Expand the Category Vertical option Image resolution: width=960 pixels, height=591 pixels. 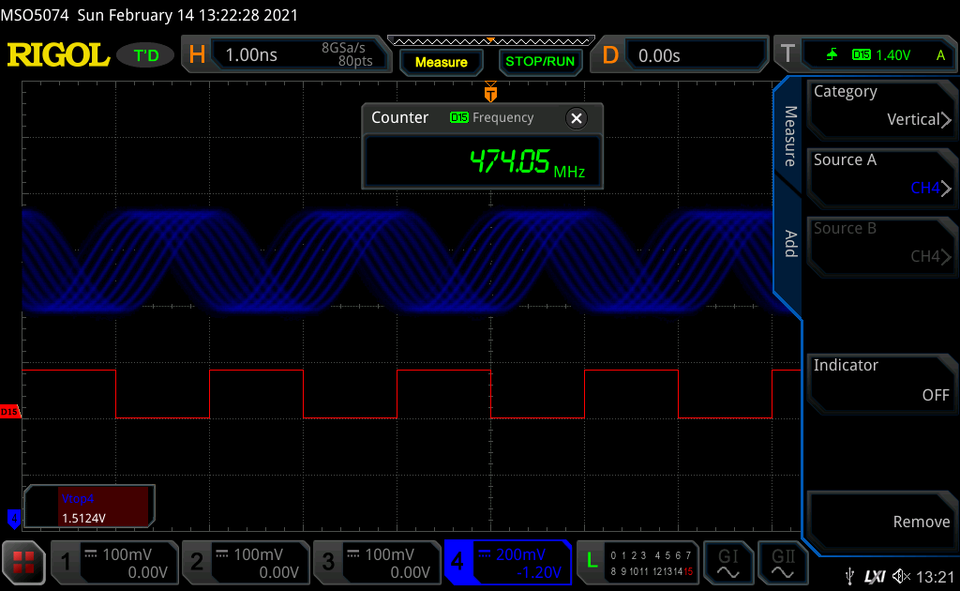pyautogui.click(x=880, y=106)
